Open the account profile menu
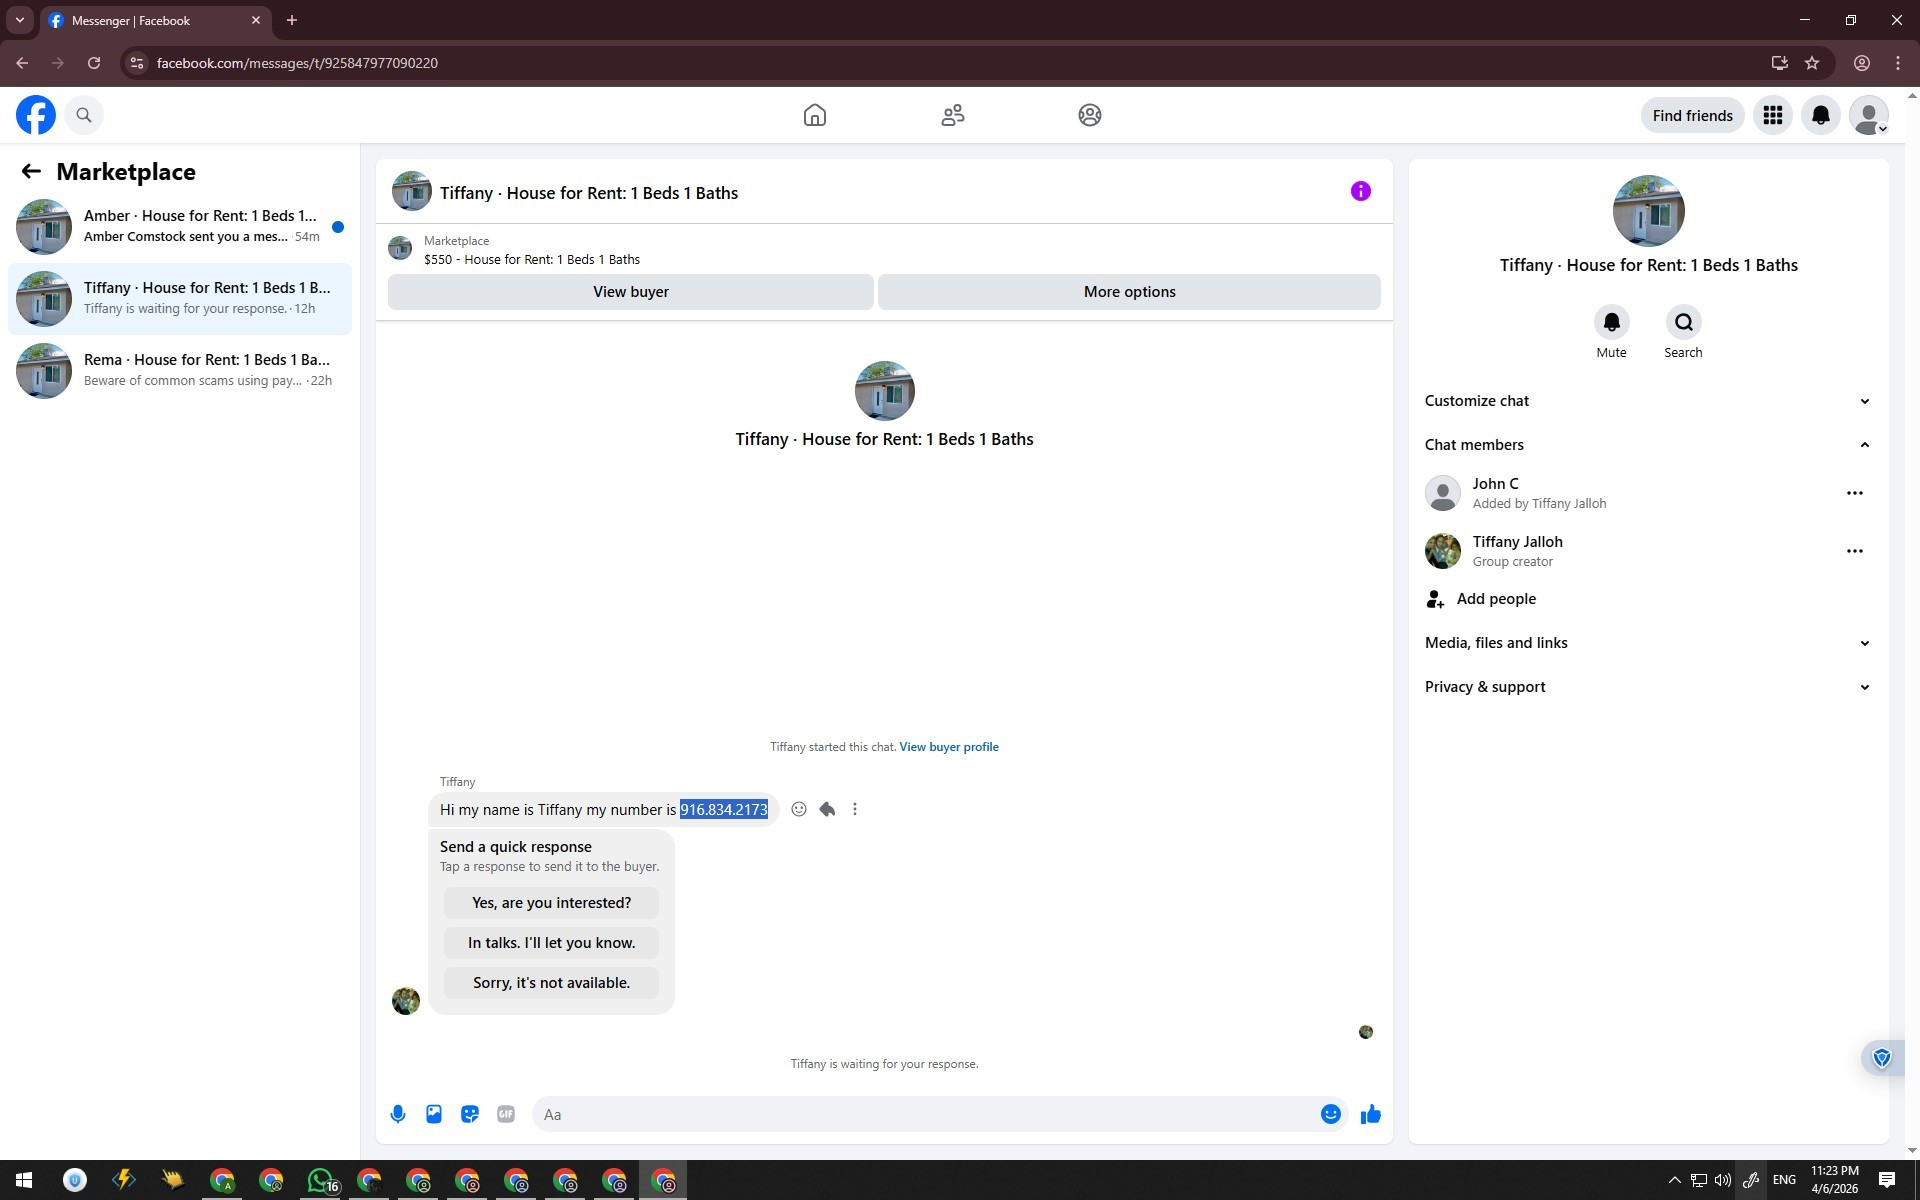 pos(1869,115)
